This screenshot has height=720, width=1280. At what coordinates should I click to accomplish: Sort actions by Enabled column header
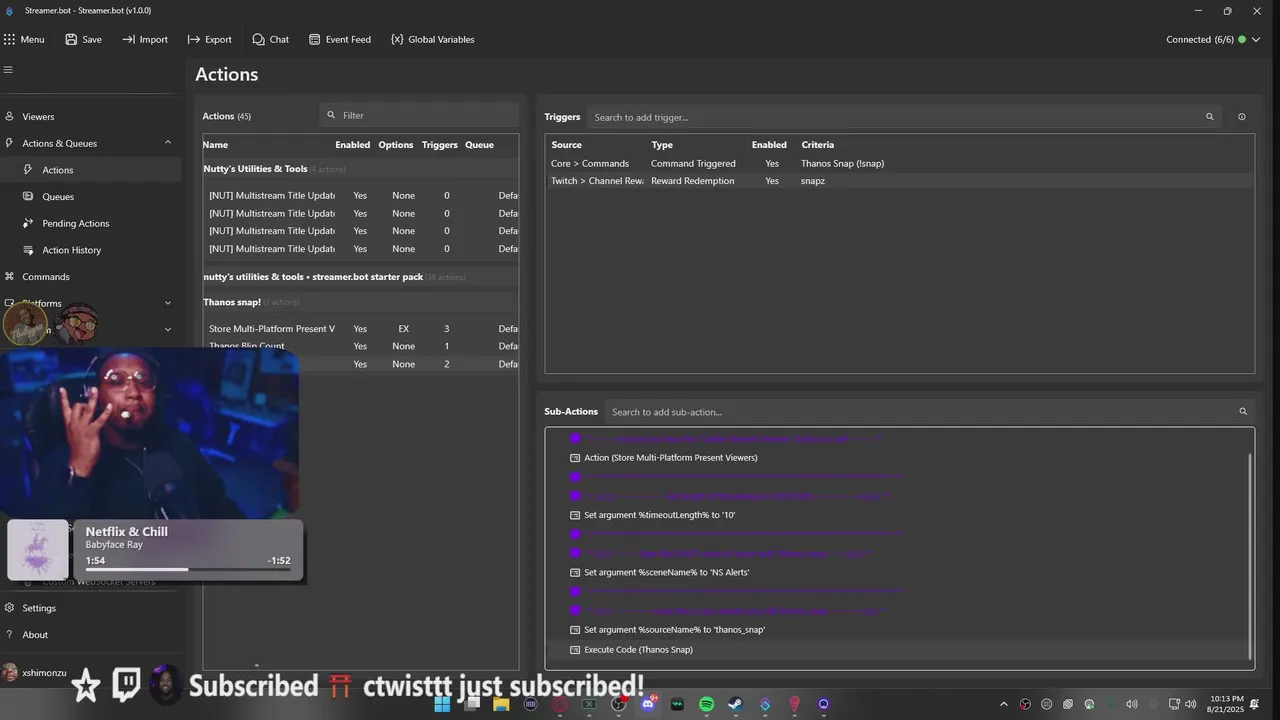(352, 145)
